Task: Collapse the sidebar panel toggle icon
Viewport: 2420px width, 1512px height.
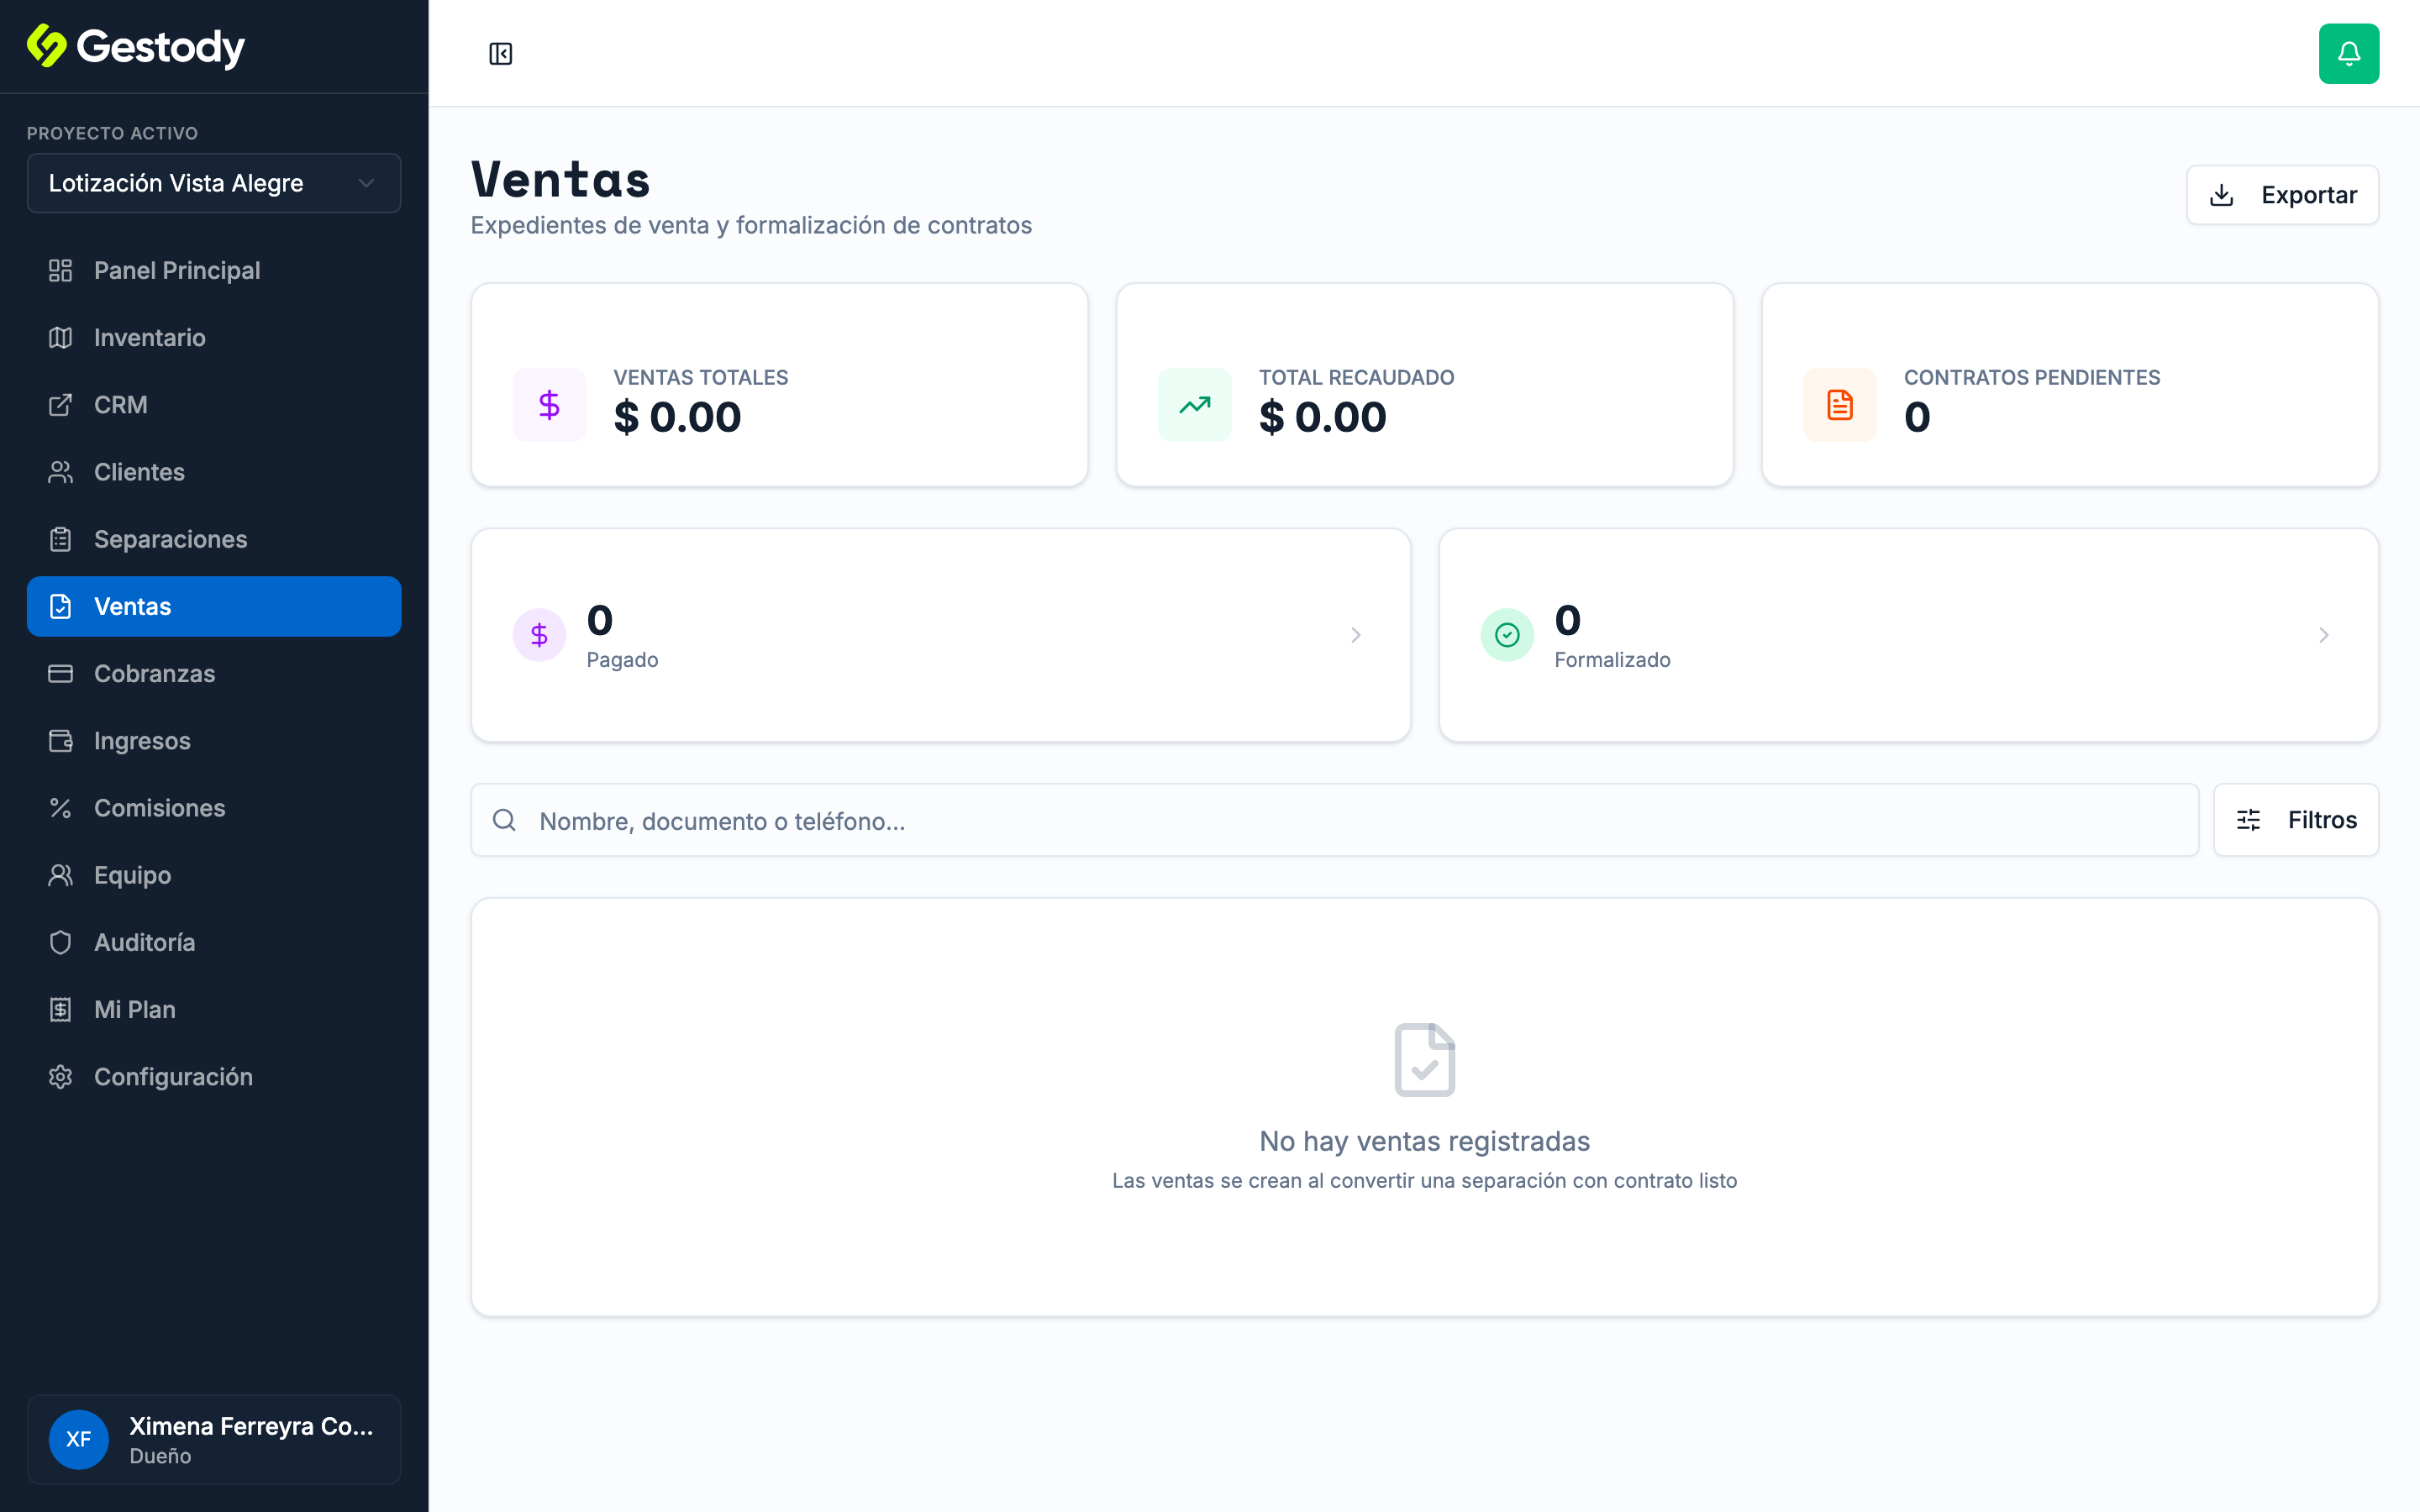Action: (501, 54)
